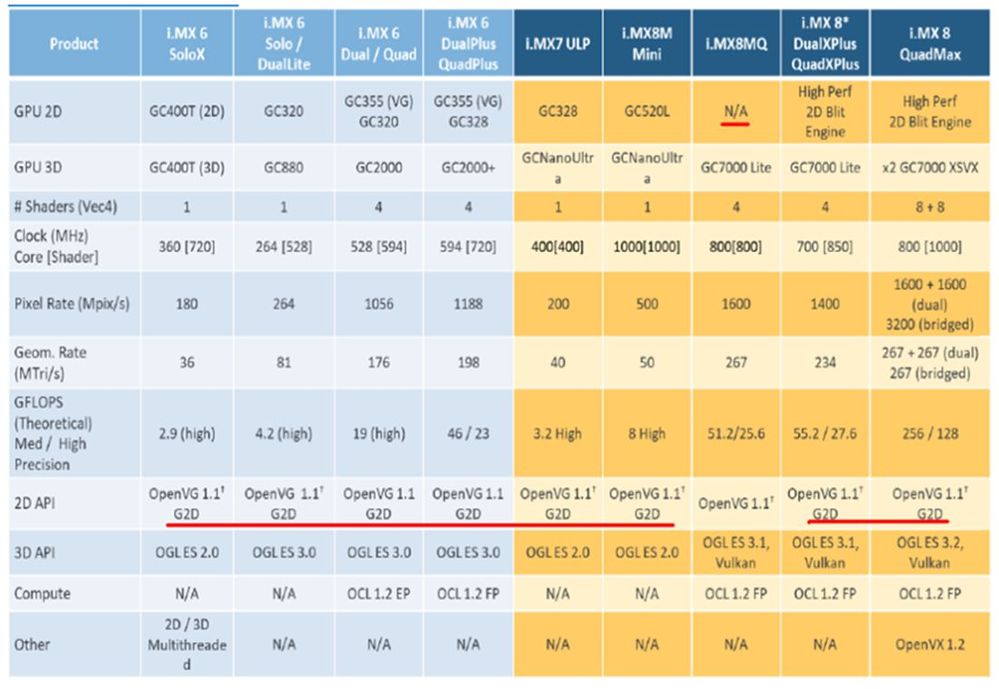Image resolution: width=999 pixels, height=689 pixels.
Task: Click the "1188" pixel rate cell
Action: click(x=468, y=303)
